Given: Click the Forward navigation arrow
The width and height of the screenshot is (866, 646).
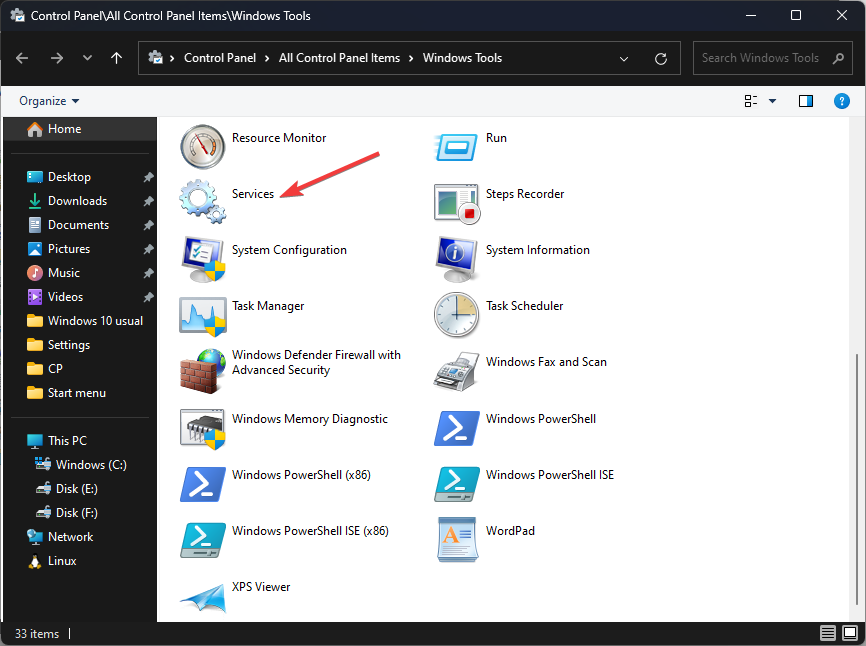Looking at the screenshot, I should [56, 58].
